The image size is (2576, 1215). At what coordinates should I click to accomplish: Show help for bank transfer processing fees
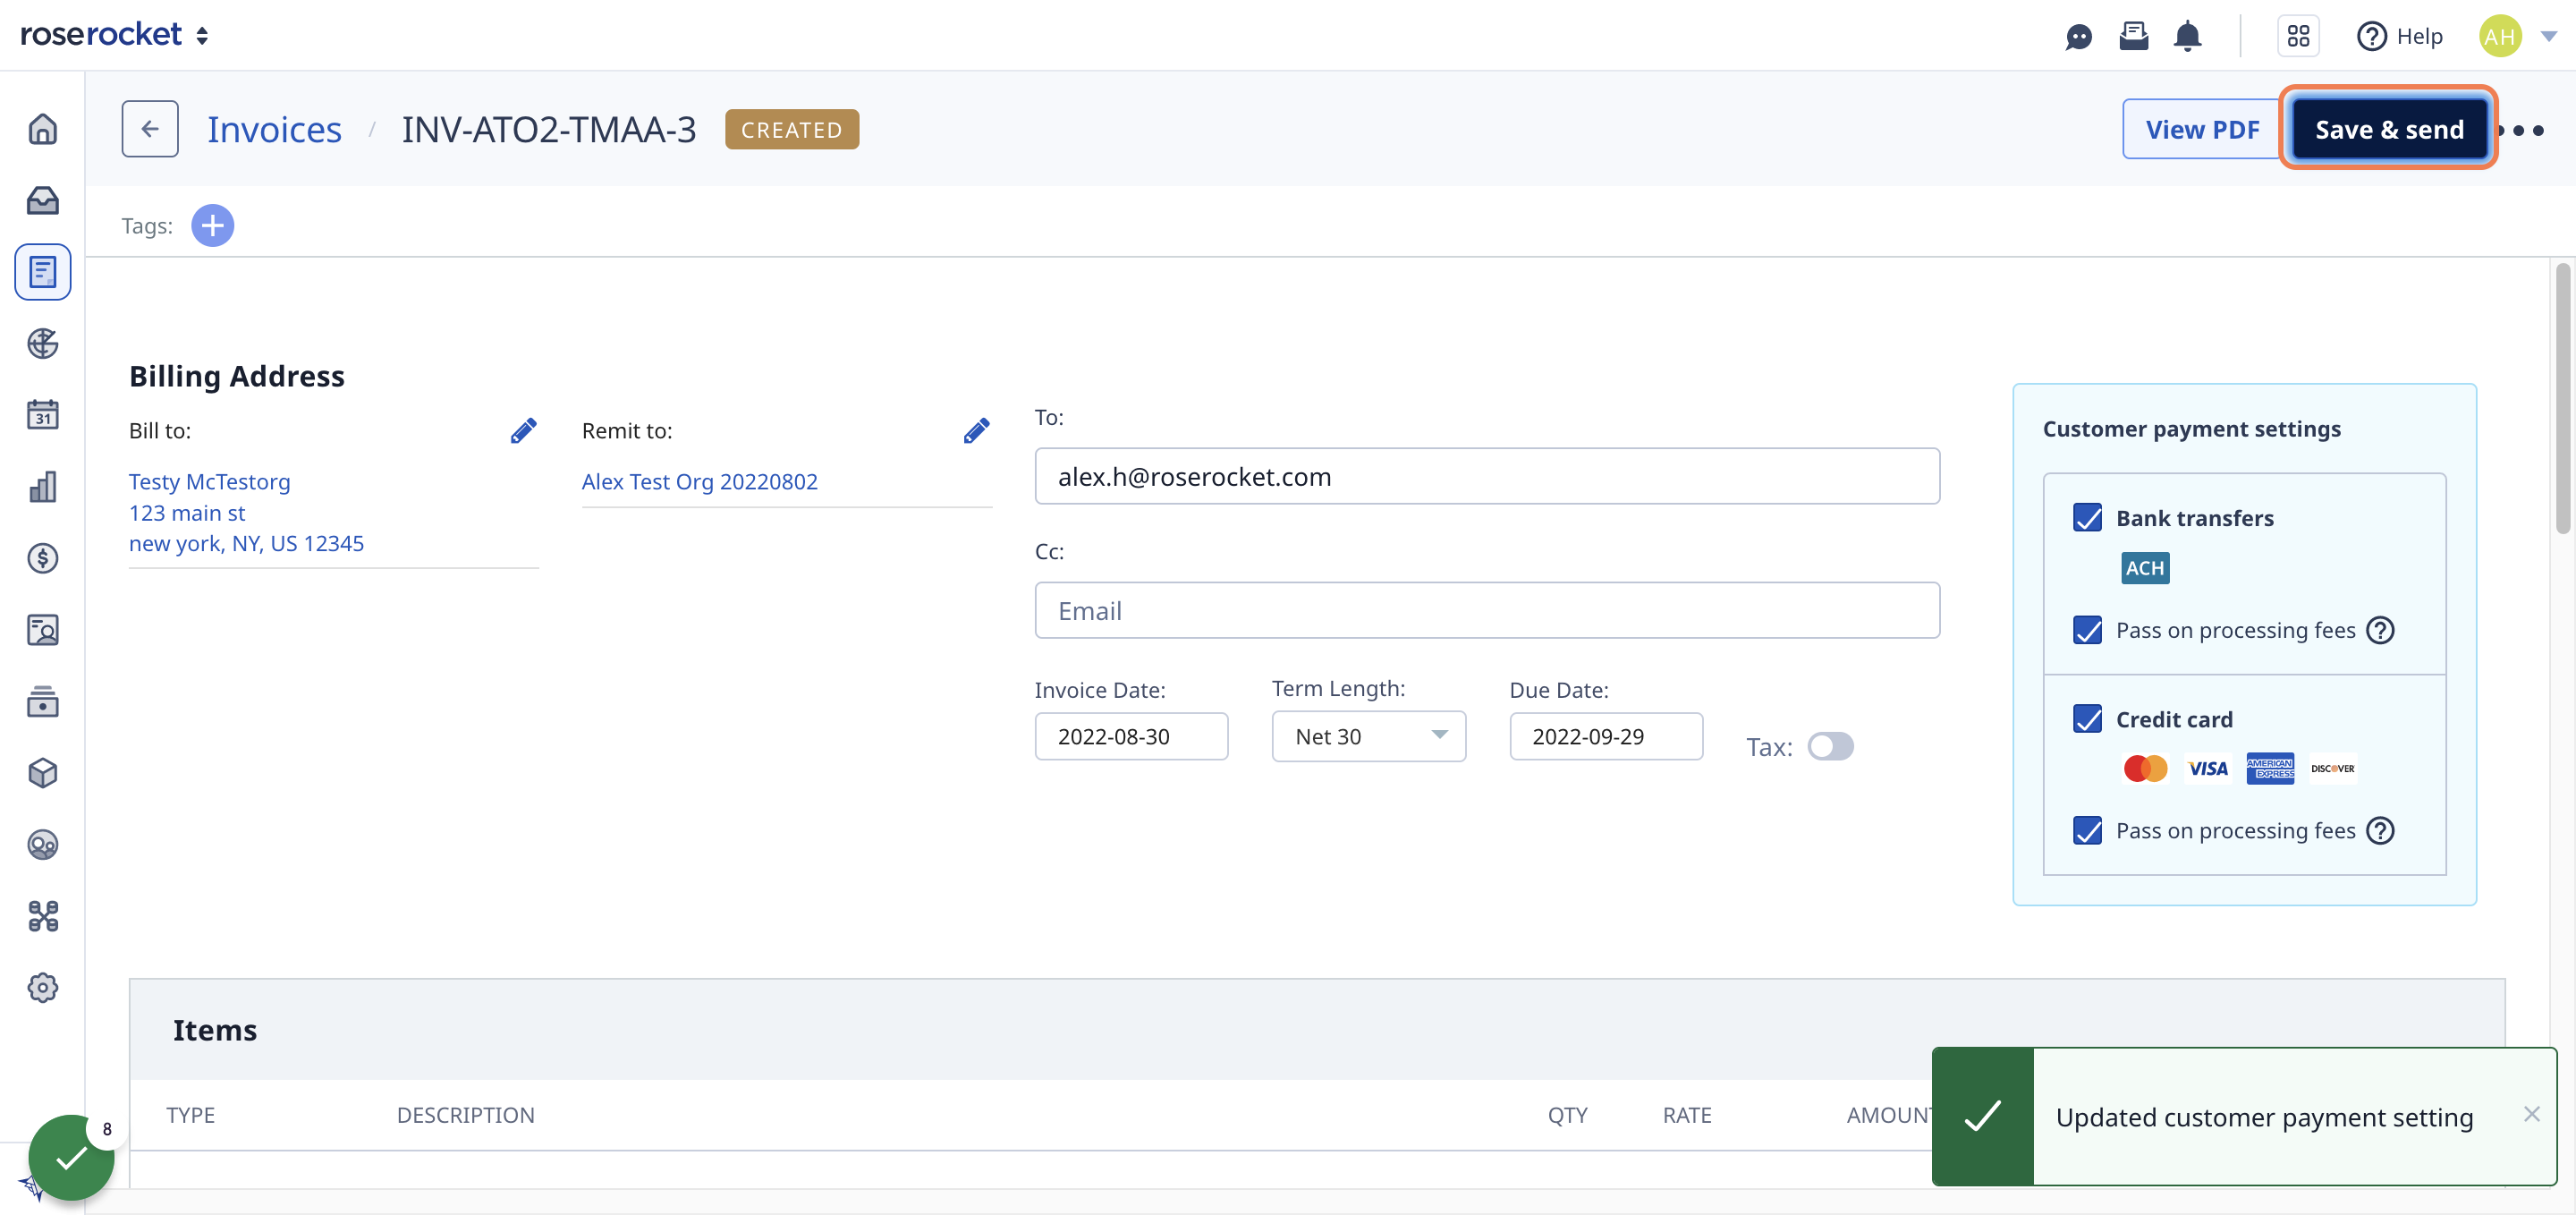tap(2381, 630)
